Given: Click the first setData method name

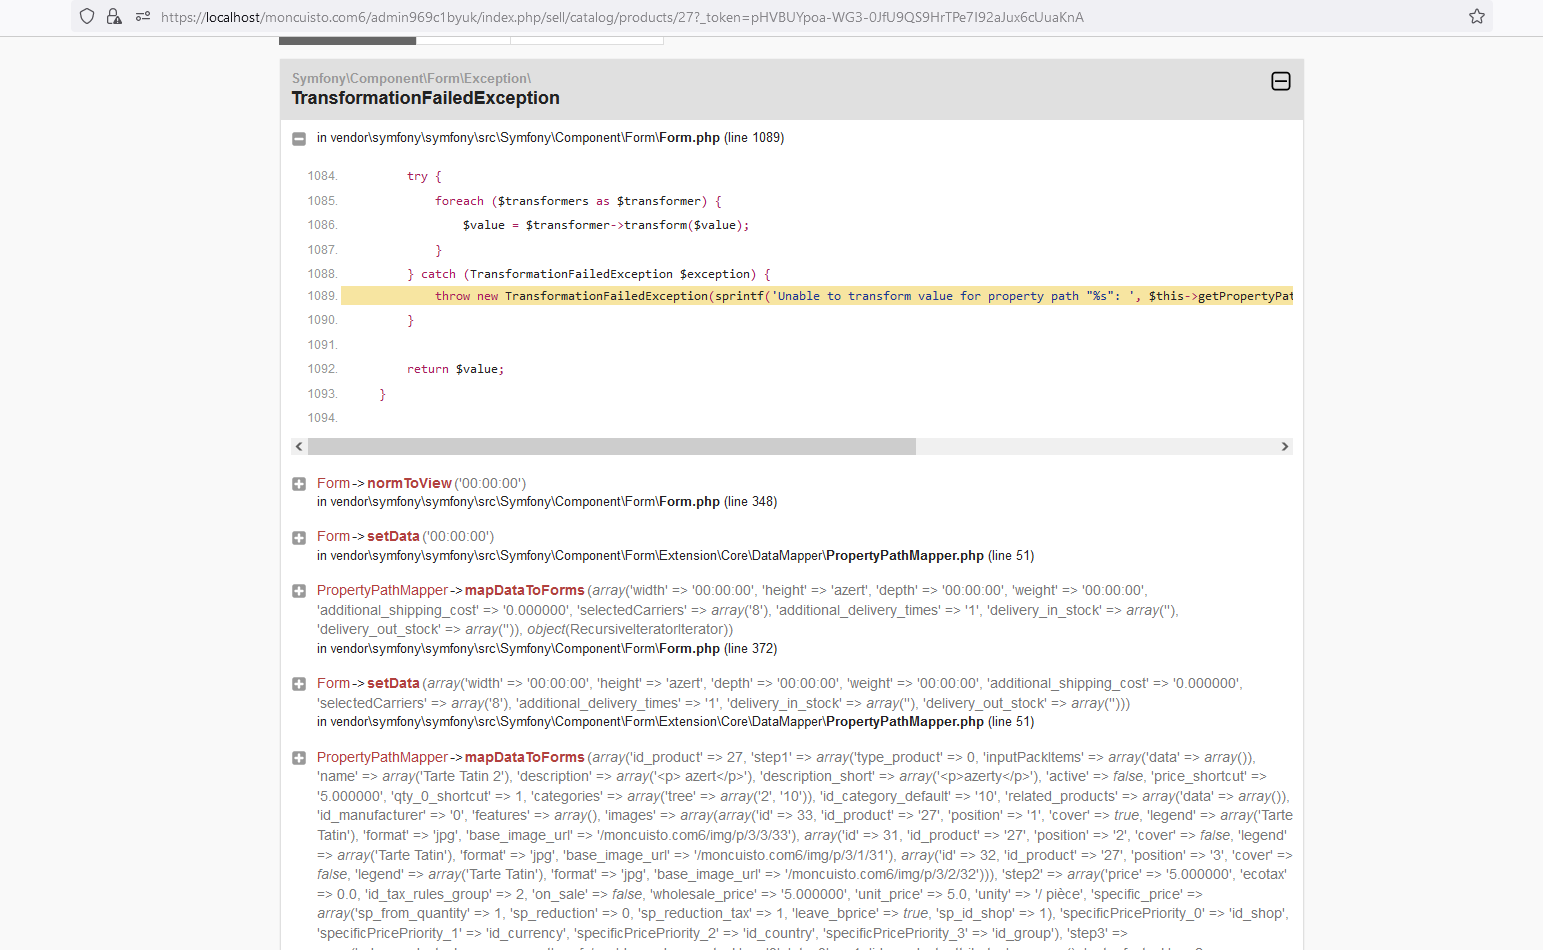Looking at the screenshot, I should (393, 536).
